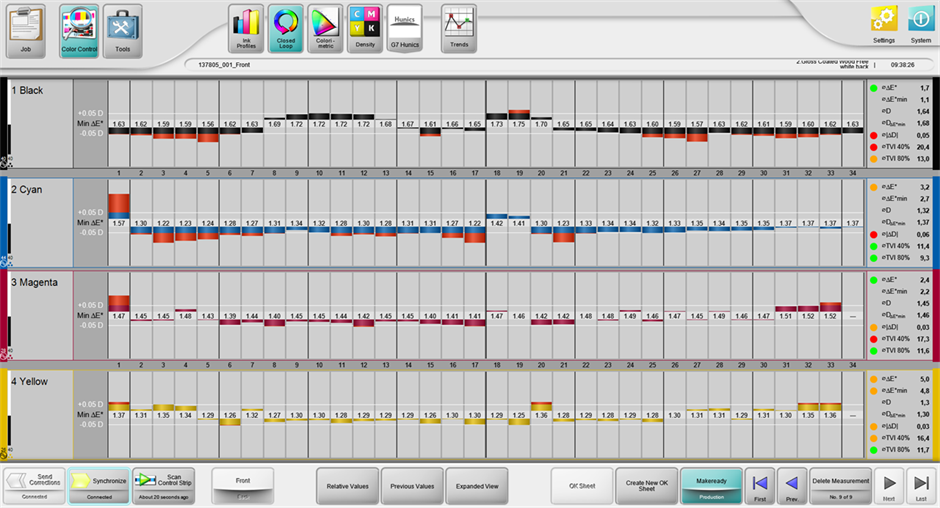Open the Job section
The width and height of the screenshot is (940, 508).
point(27,29)
